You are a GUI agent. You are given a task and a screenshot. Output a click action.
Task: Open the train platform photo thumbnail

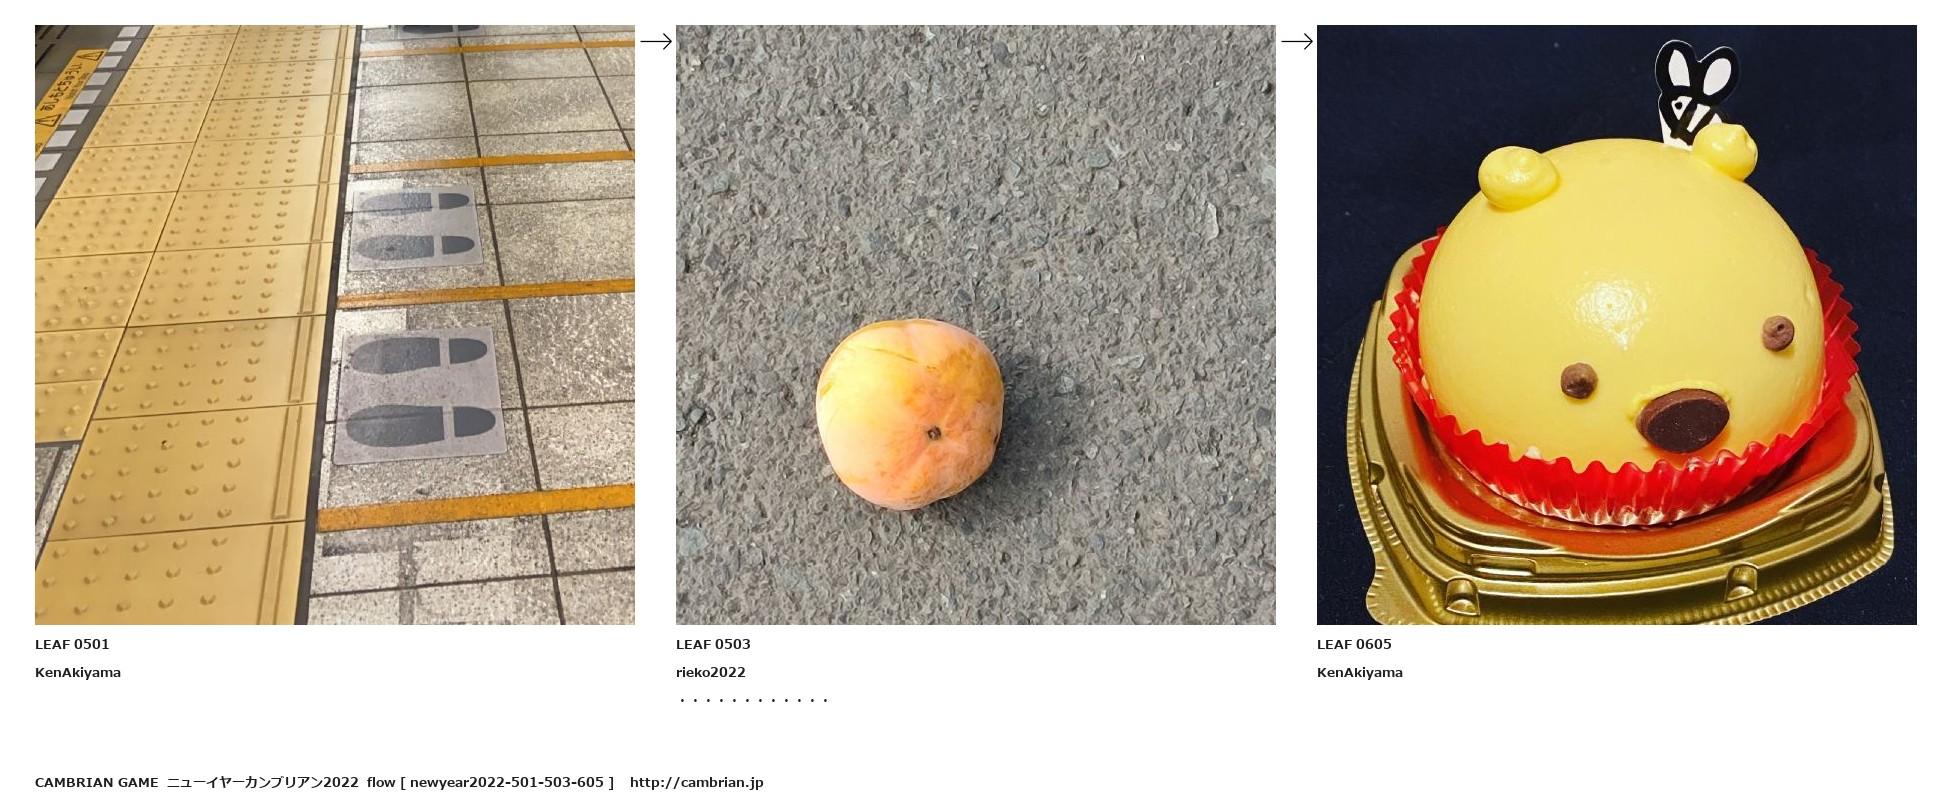[x=335, y=325]
